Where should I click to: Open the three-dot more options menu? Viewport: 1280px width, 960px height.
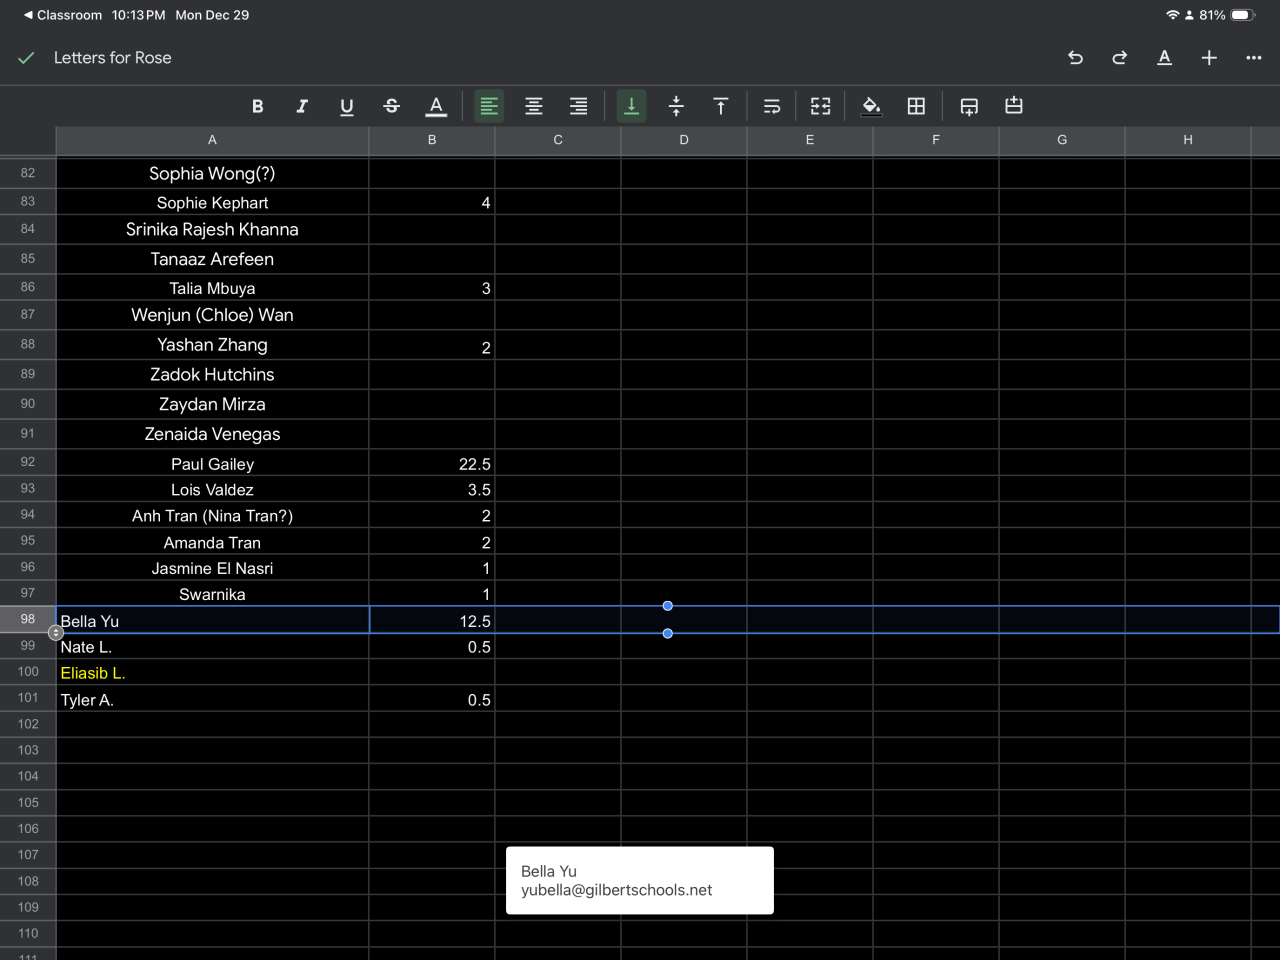point(1253,58)
